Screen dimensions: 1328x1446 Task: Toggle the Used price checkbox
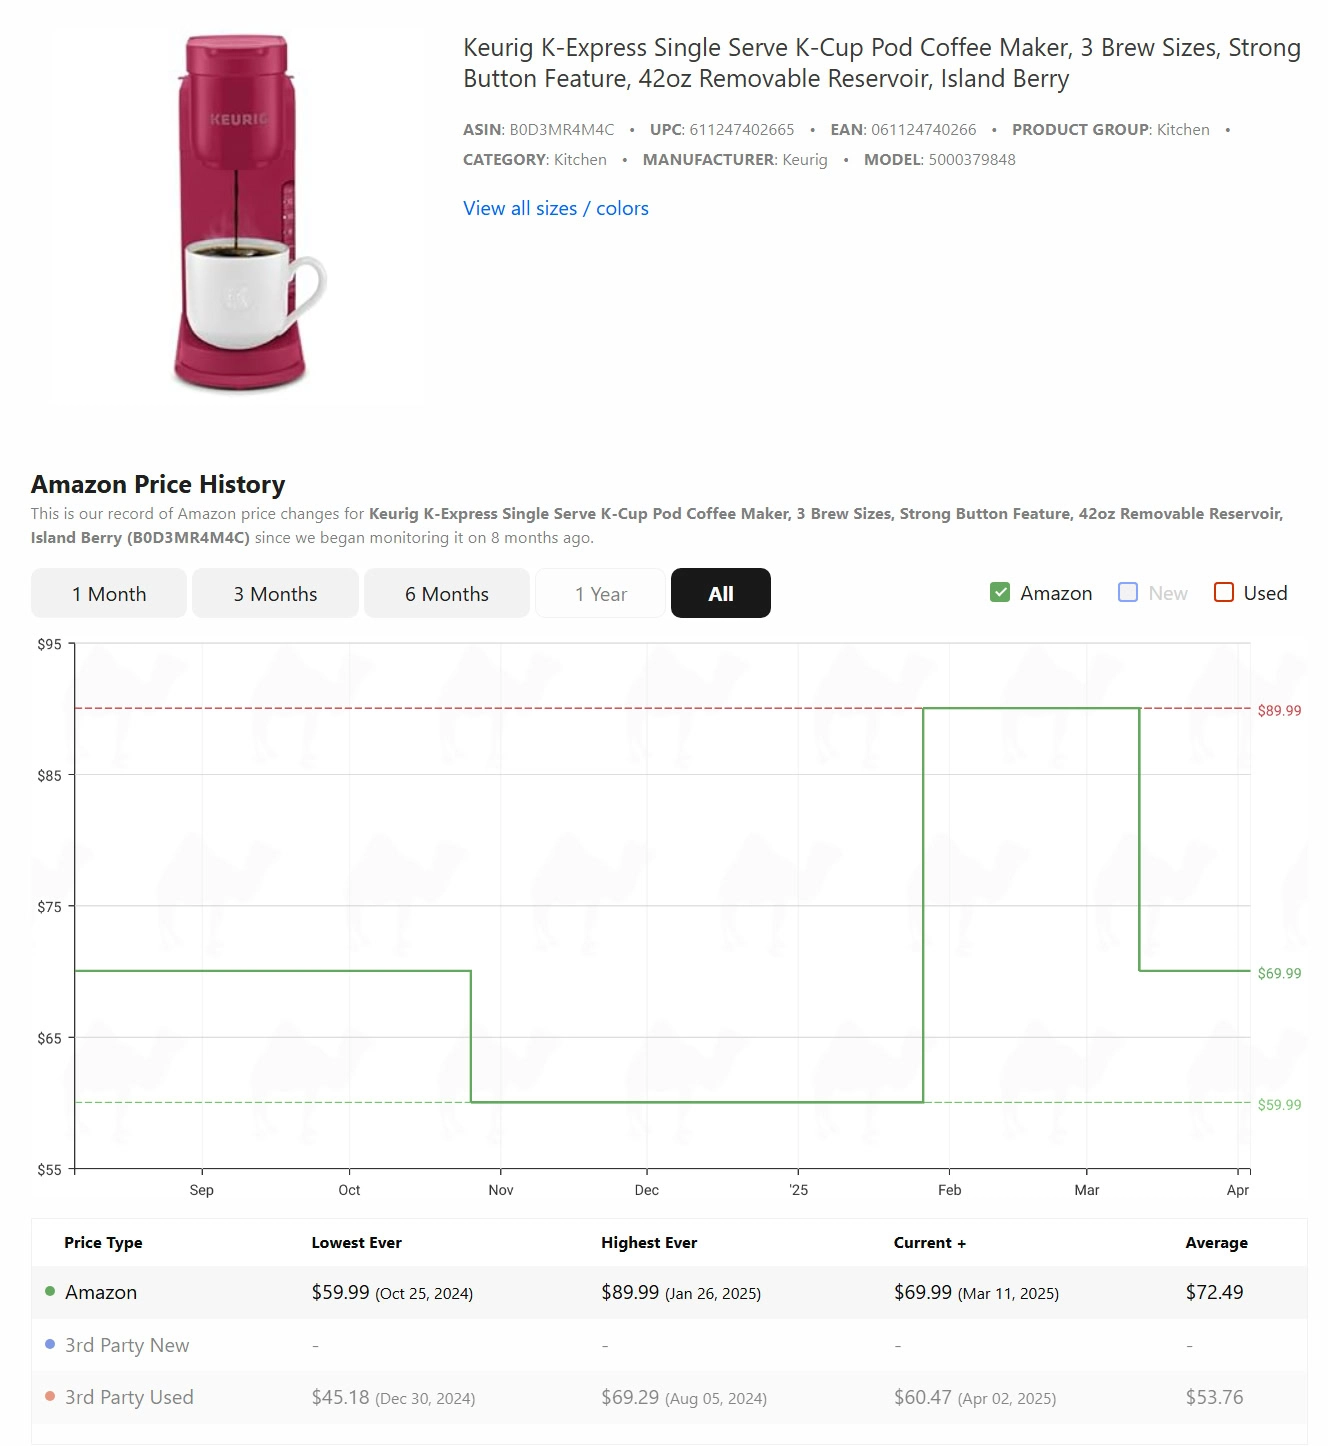(x=1223, y=592)
